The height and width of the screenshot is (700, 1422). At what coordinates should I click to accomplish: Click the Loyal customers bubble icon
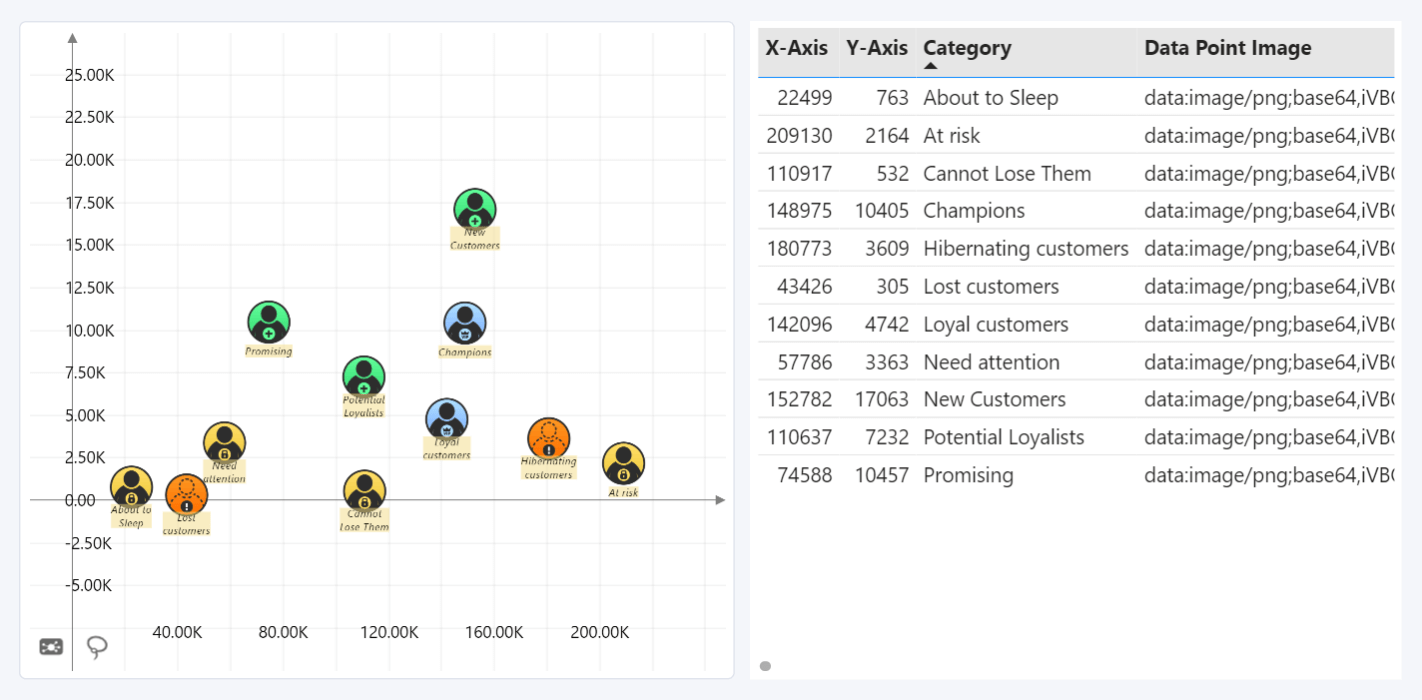[x=446, y=419]
